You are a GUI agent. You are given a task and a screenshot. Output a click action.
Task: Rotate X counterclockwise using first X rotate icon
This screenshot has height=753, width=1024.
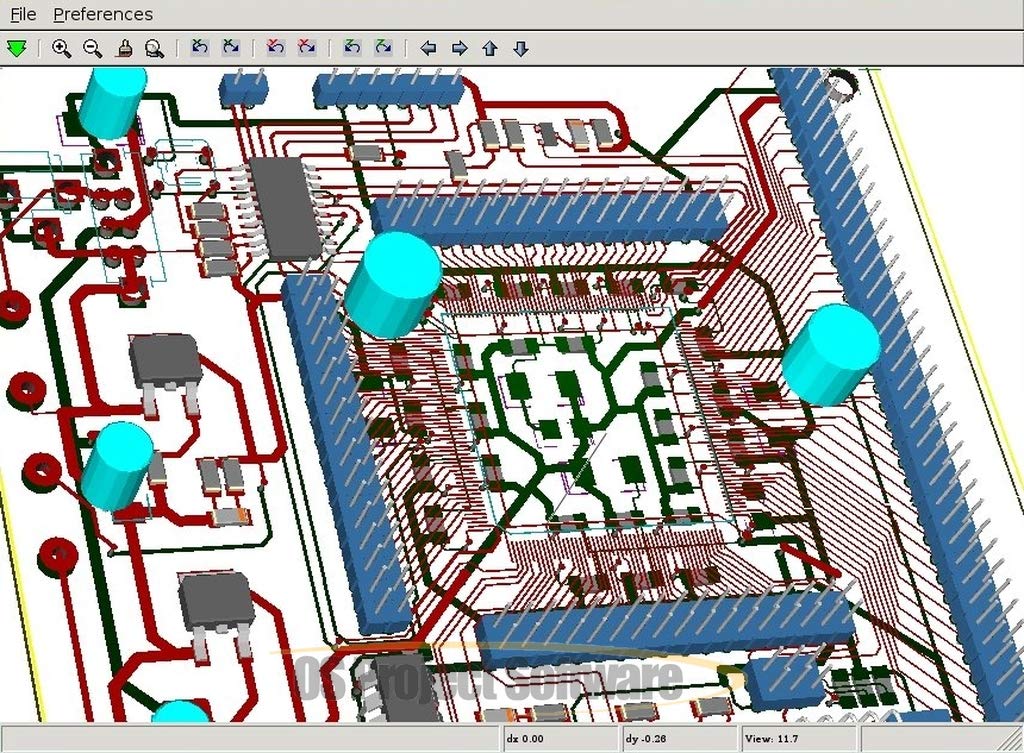pos(200,48)
